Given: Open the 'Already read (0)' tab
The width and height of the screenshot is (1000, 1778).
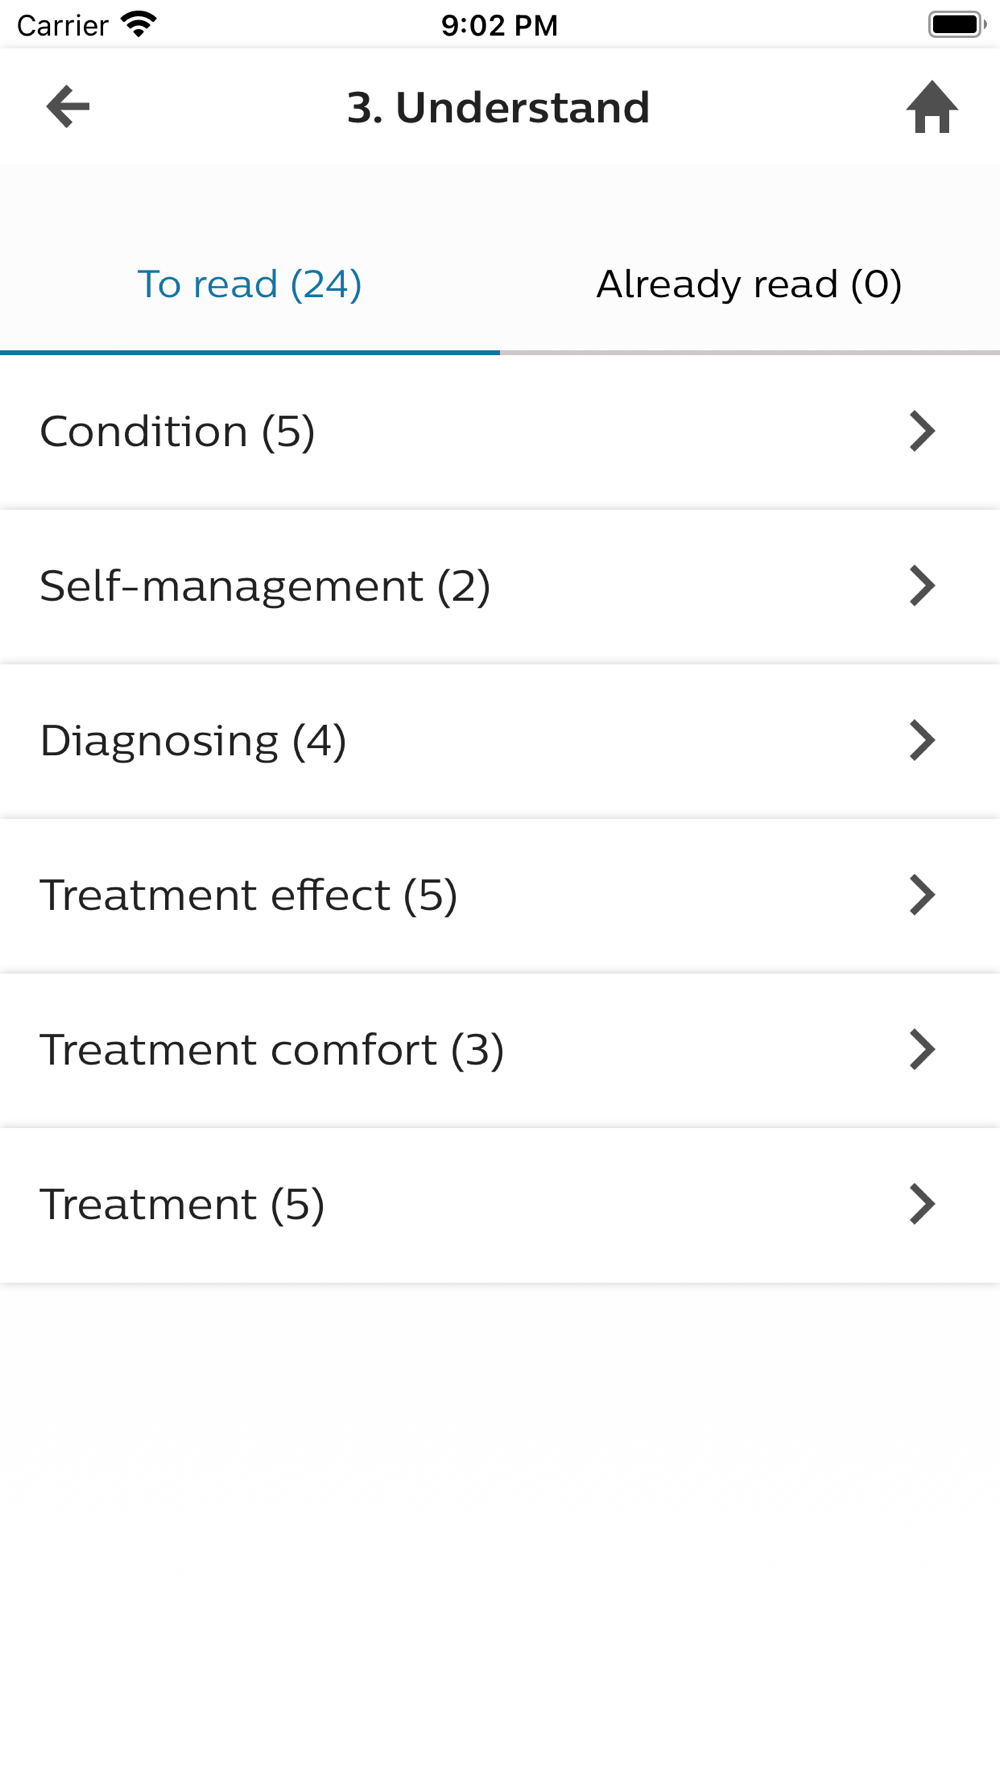Looking at the screenshot, I should coord(749,284).
